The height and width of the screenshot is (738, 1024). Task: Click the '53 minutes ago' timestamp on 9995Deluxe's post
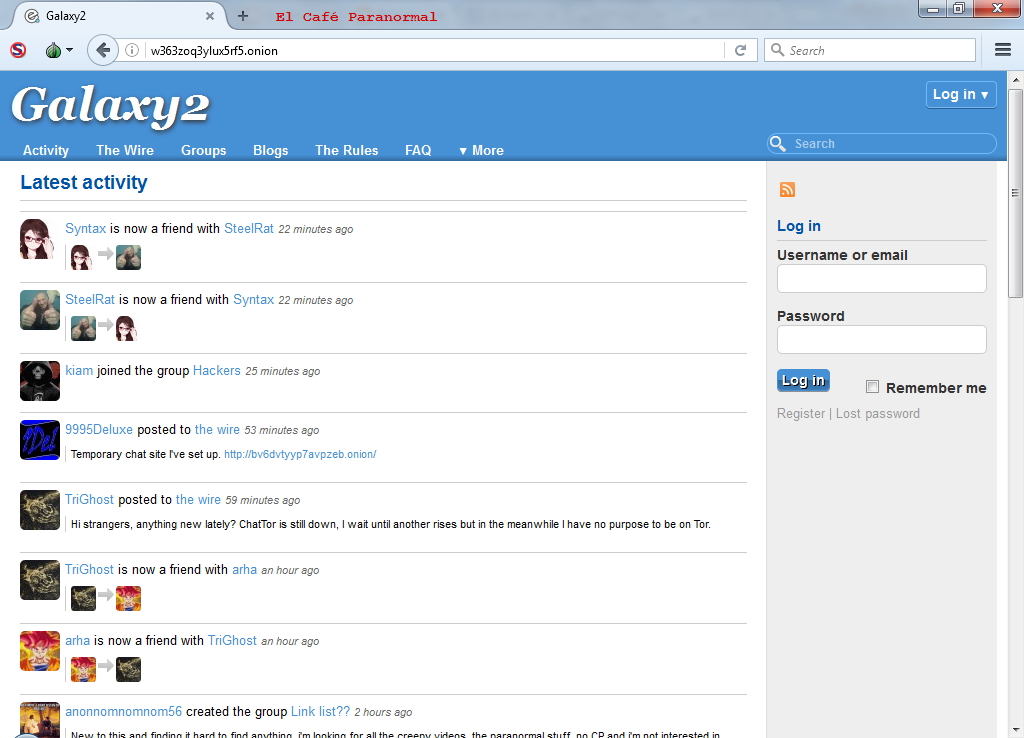[281, 430]
